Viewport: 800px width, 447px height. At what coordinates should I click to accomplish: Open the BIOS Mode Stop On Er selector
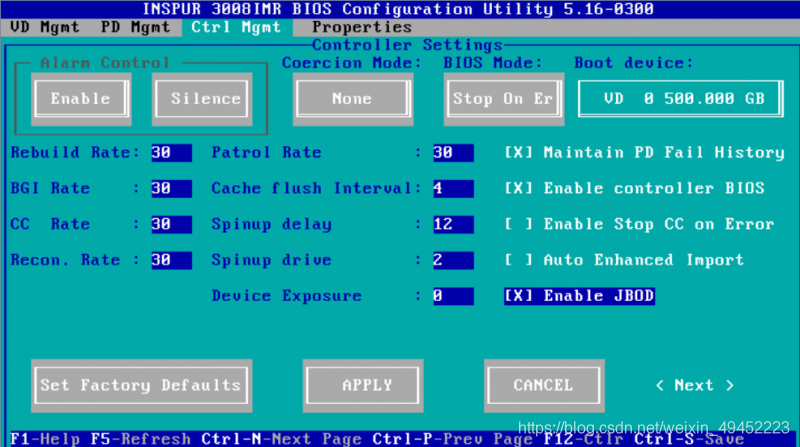click(504, 98)
